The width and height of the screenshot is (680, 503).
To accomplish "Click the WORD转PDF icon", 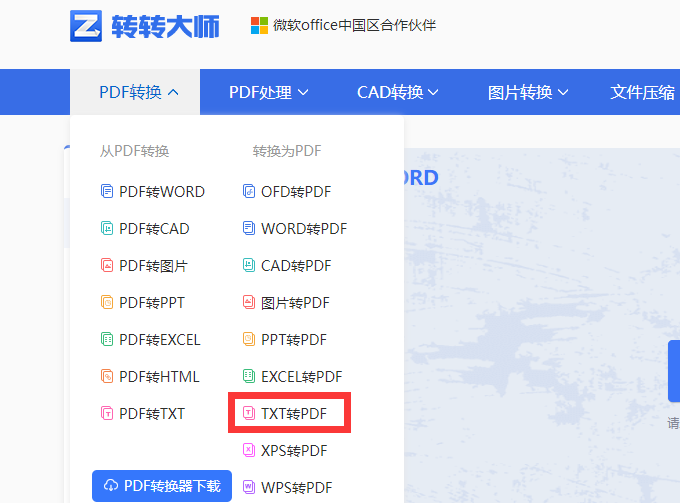I will (x=248, y=228).
